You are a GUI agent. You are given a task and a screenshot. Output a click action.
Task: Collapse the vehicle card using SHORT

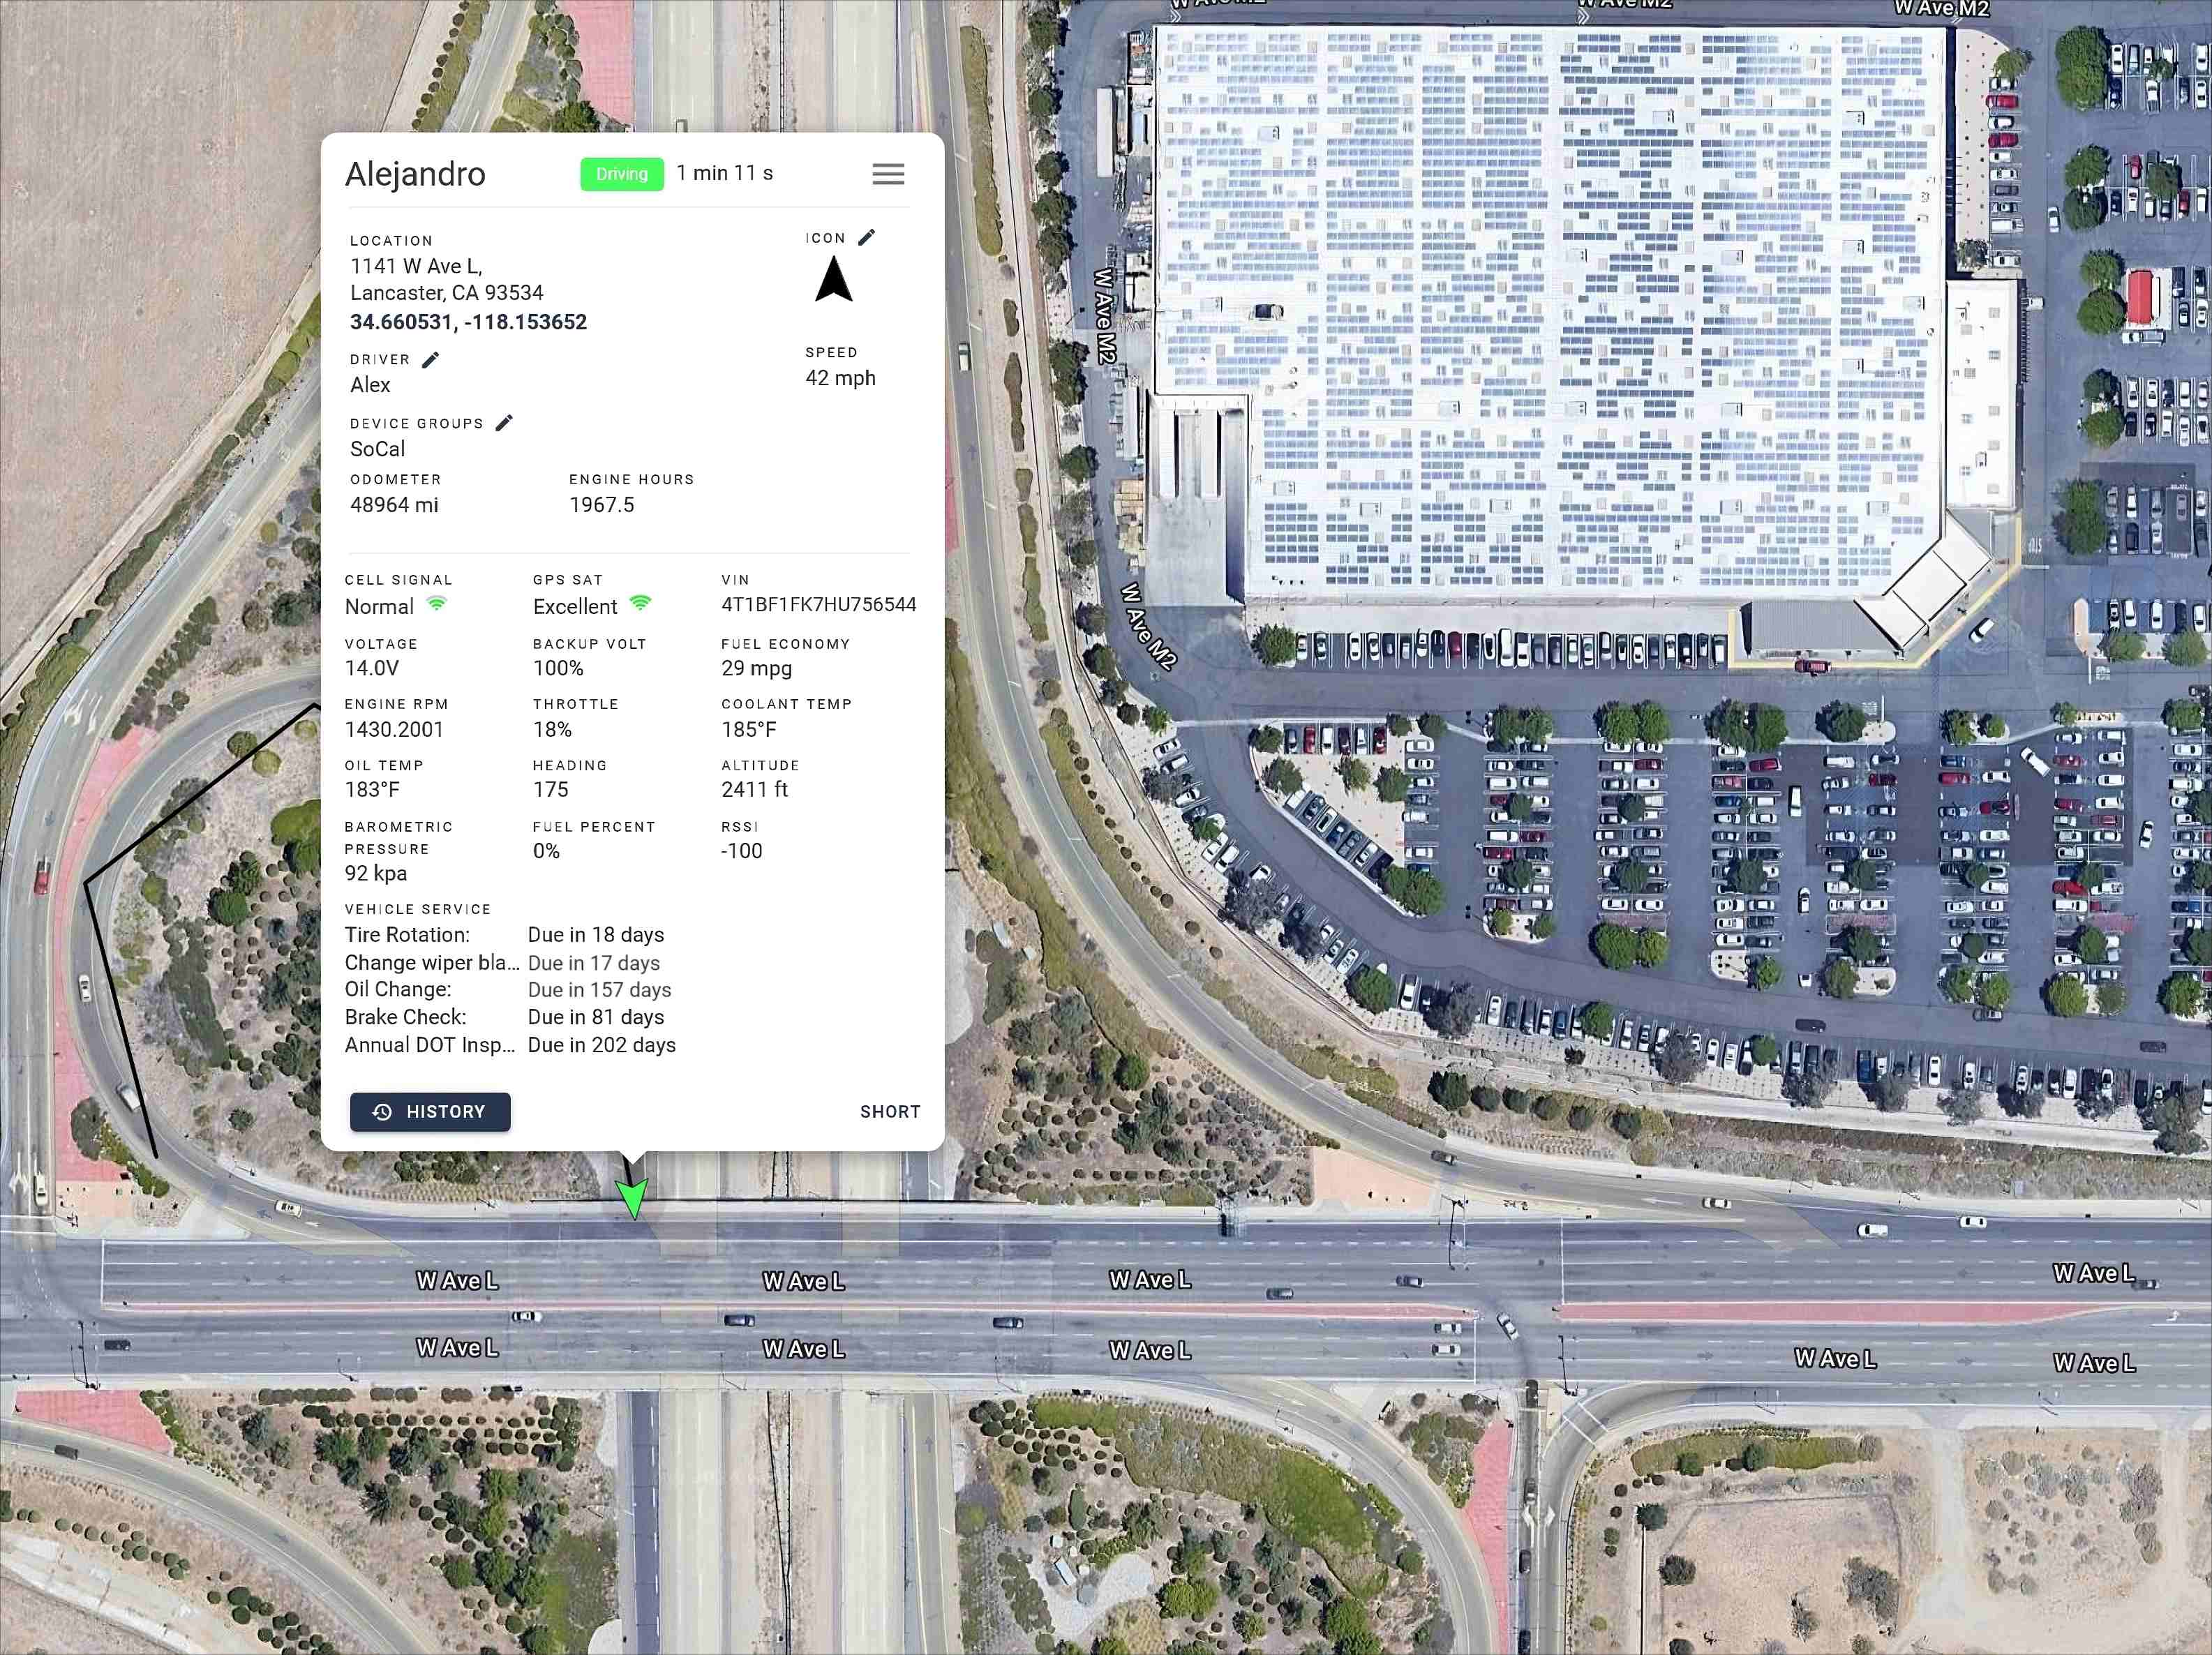click(889, 1111)
